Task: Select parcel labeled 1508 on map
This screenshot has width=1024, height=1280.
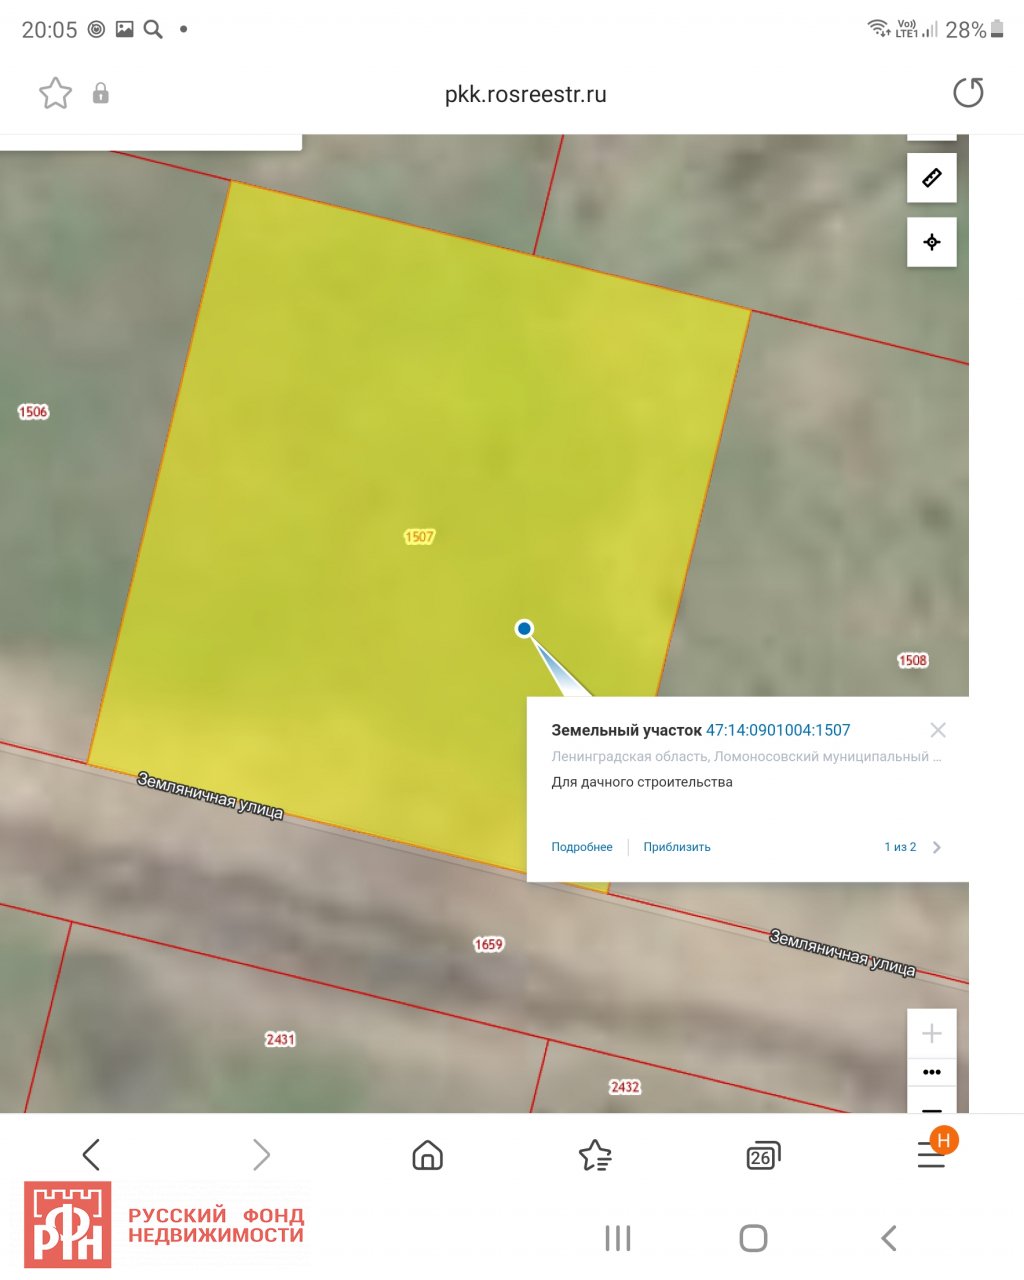Action: coord(913,660)
